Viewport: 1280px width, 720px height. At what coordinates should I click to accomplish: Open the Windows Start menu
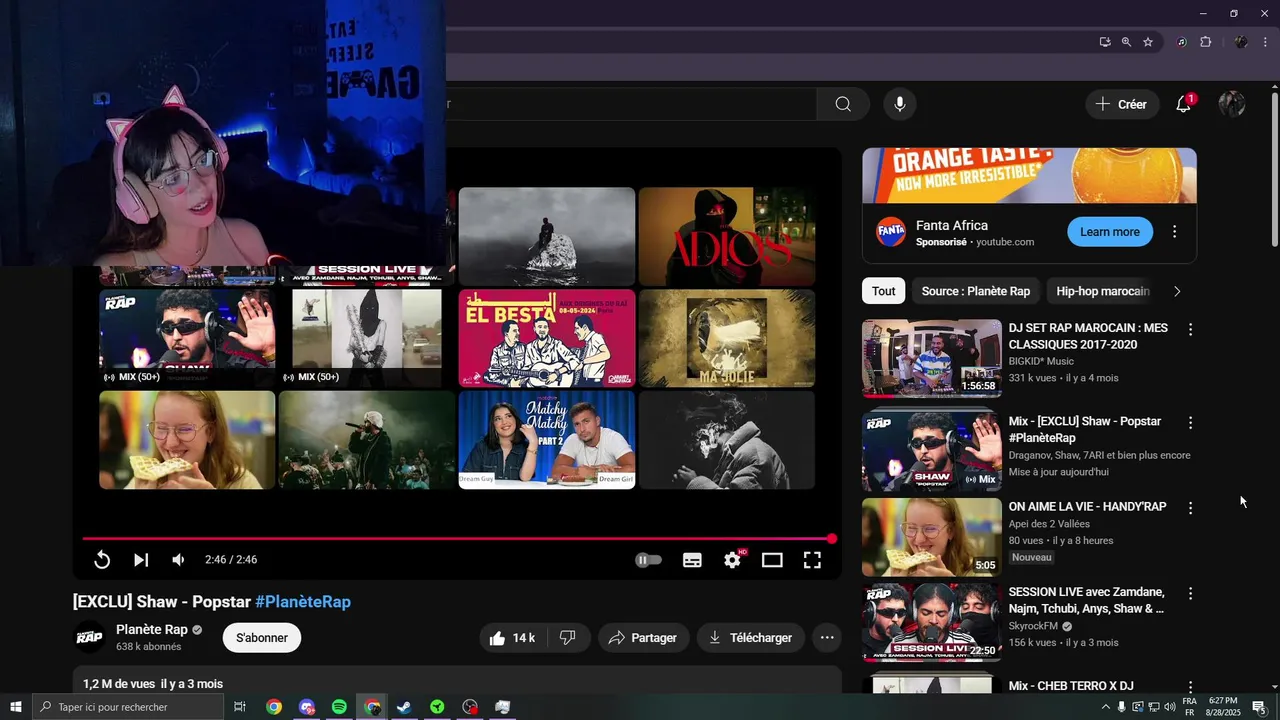pos(15,707)
